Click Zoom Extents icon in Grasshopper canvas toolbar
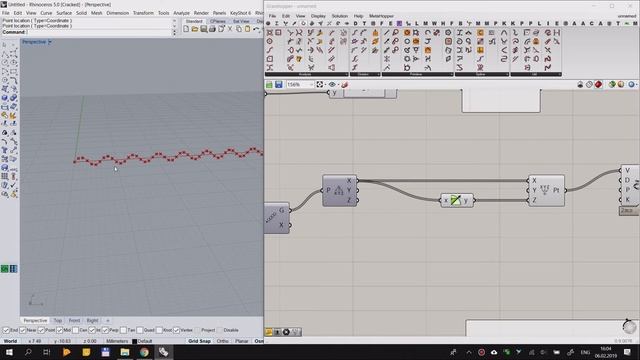This screenshot has height=360, width=640. 320,84
